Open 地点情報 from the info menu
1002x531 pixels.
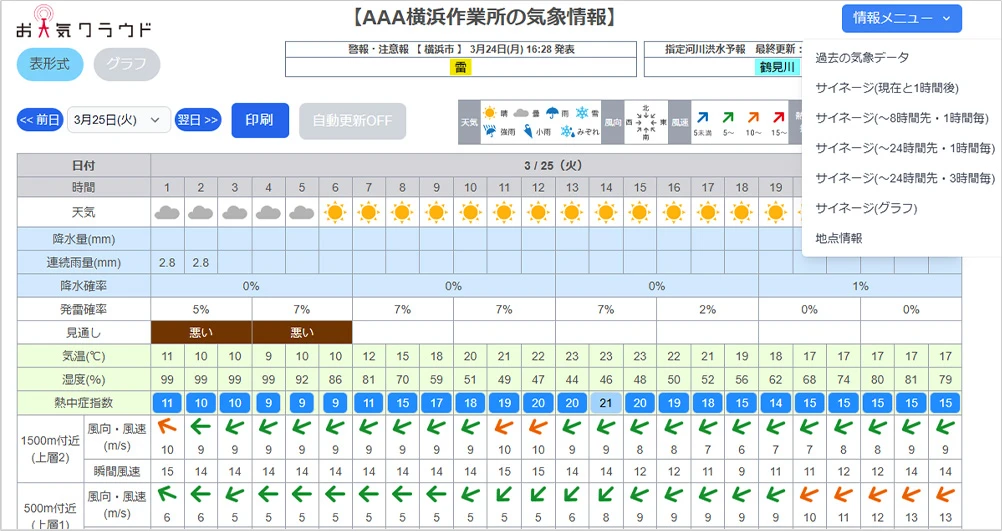pos(838,238)
